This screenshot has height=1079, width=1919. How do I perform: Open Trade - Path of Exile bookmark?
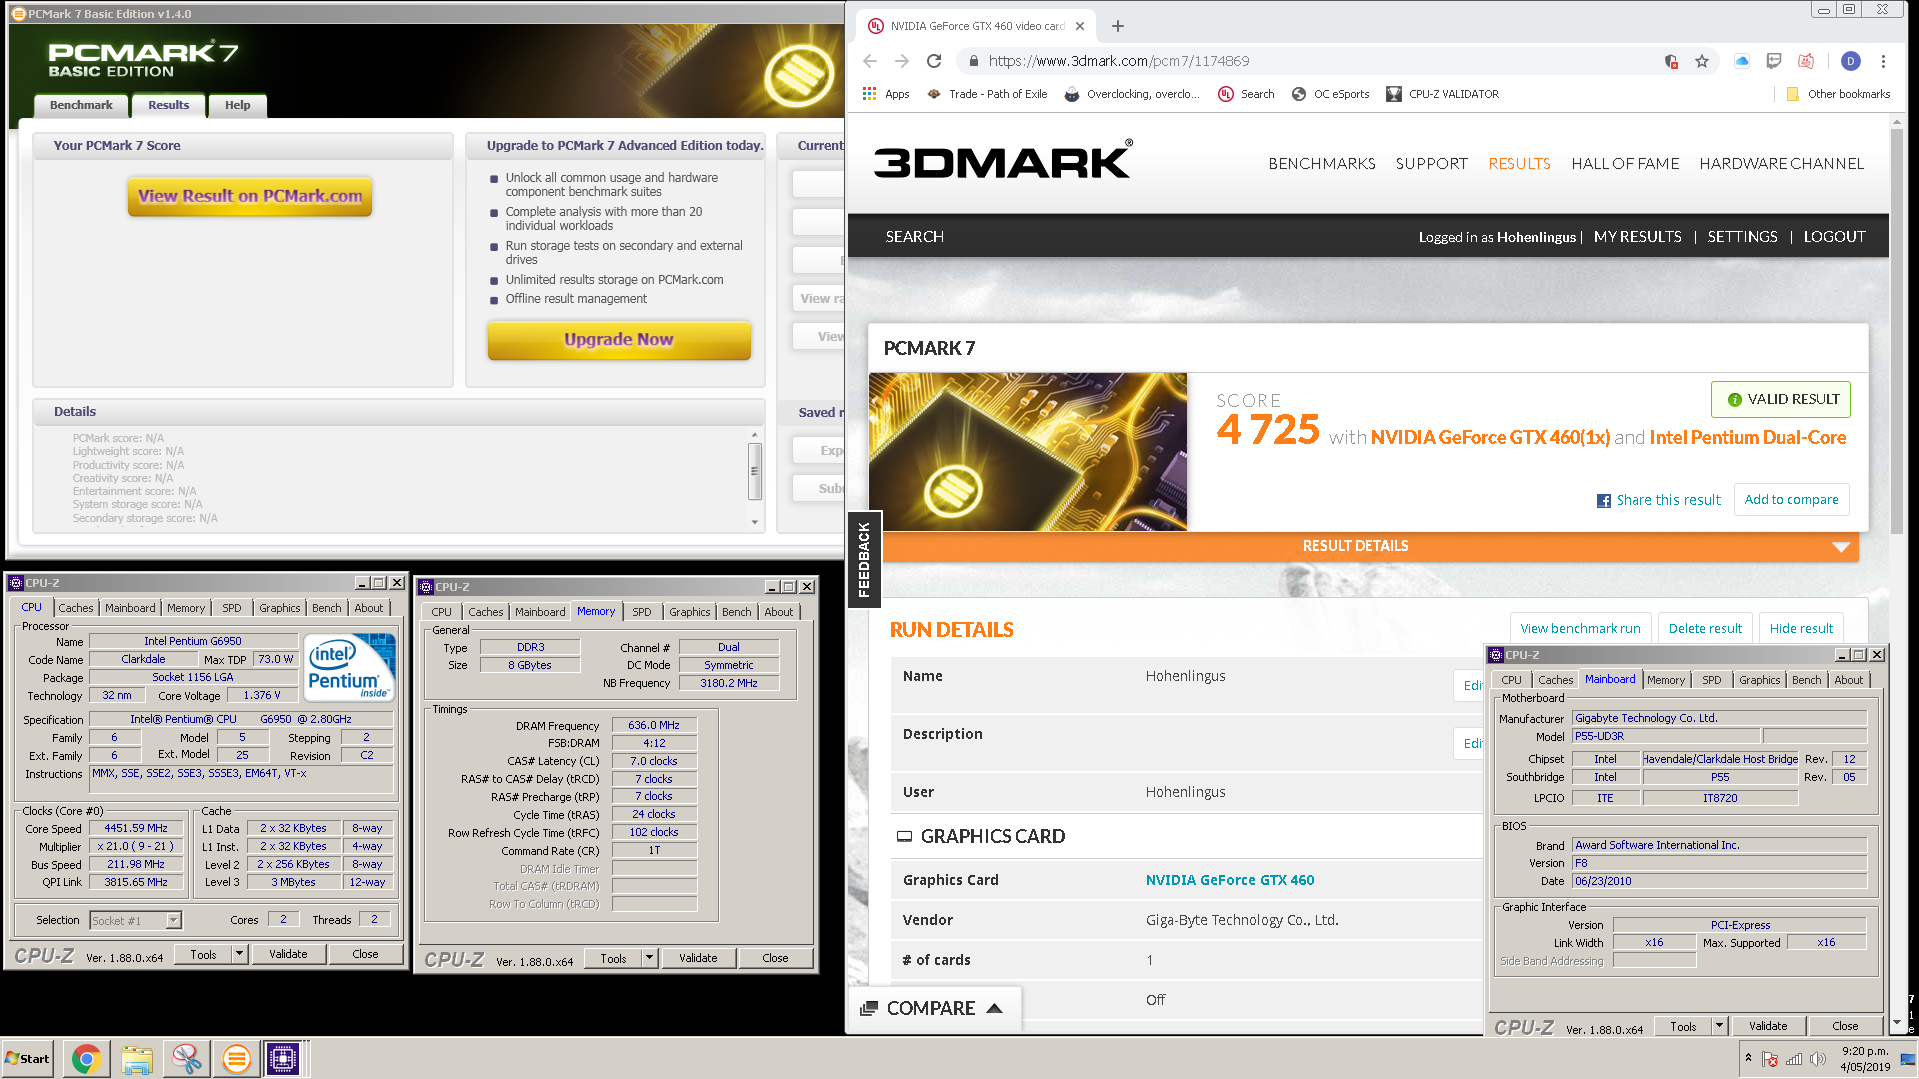coord(988,94)
